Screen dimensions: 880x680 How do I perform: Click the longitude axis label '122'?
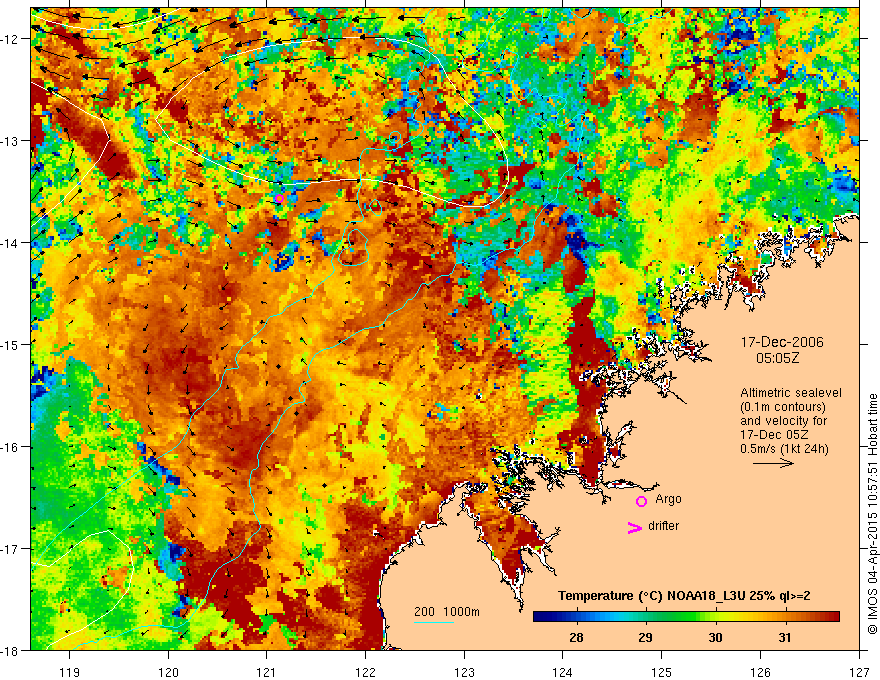coord(365,672)
